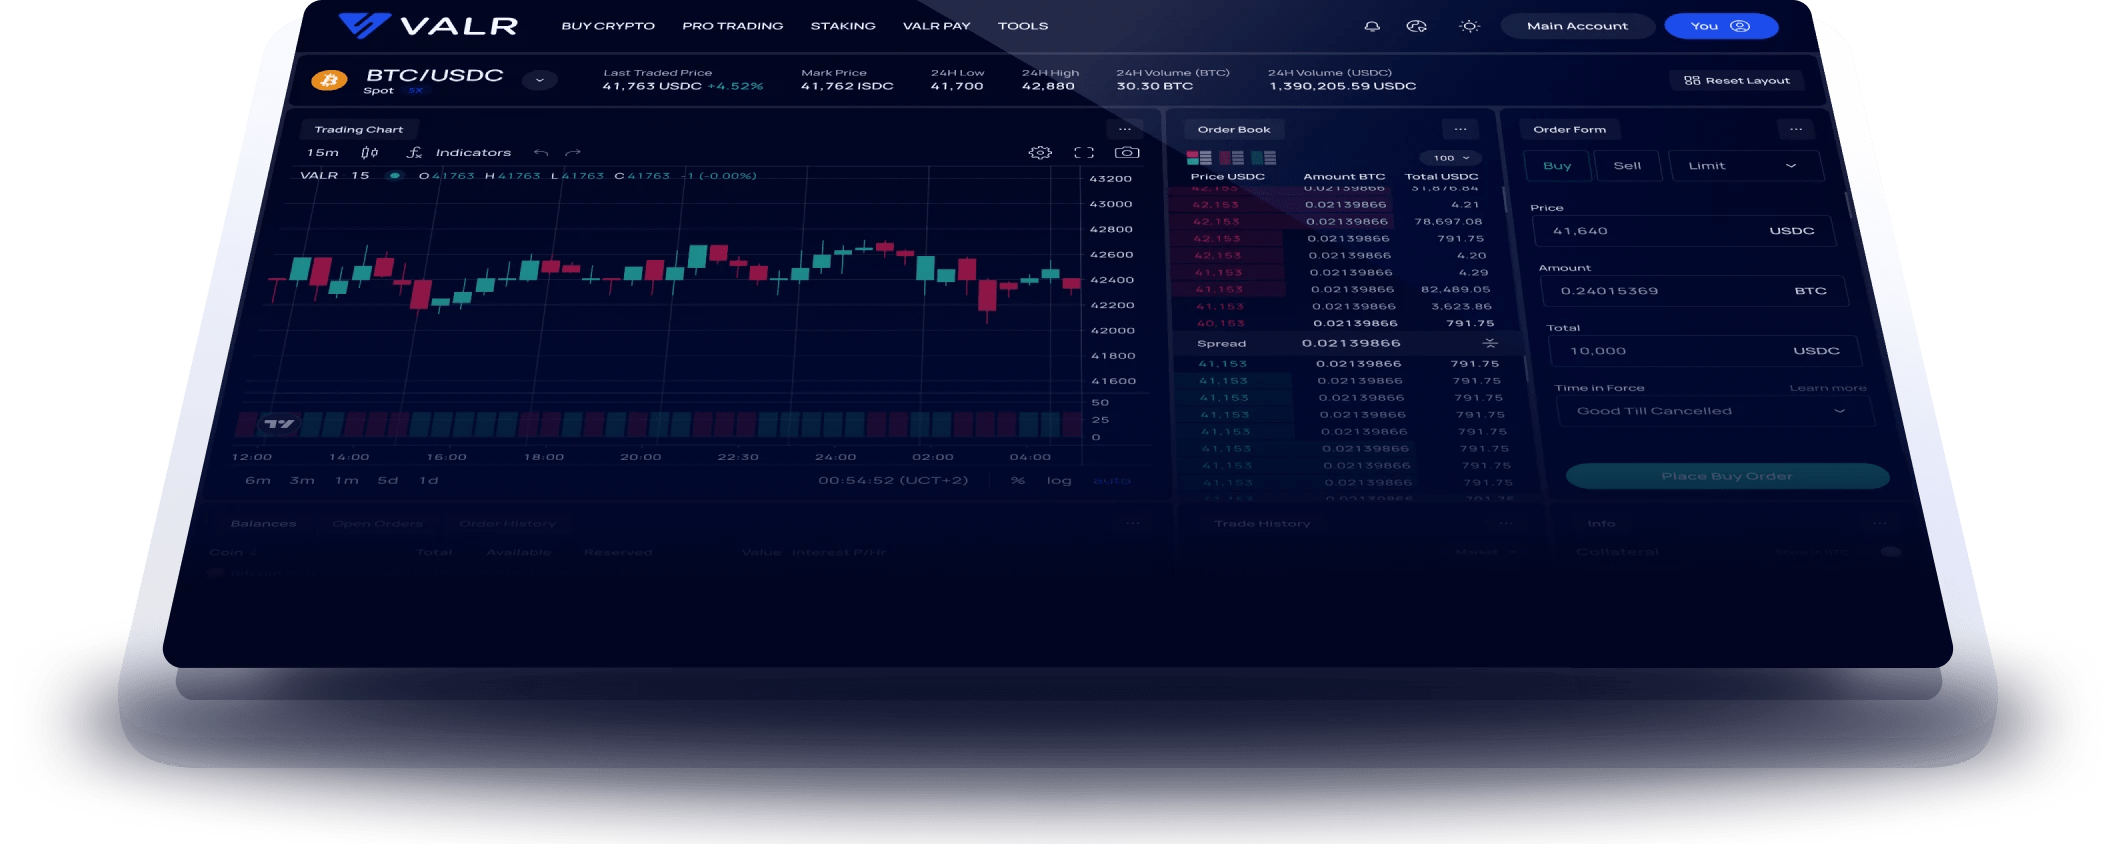Select the Trade History tab
This screenshot has width=2113, height=844.
1262,524
